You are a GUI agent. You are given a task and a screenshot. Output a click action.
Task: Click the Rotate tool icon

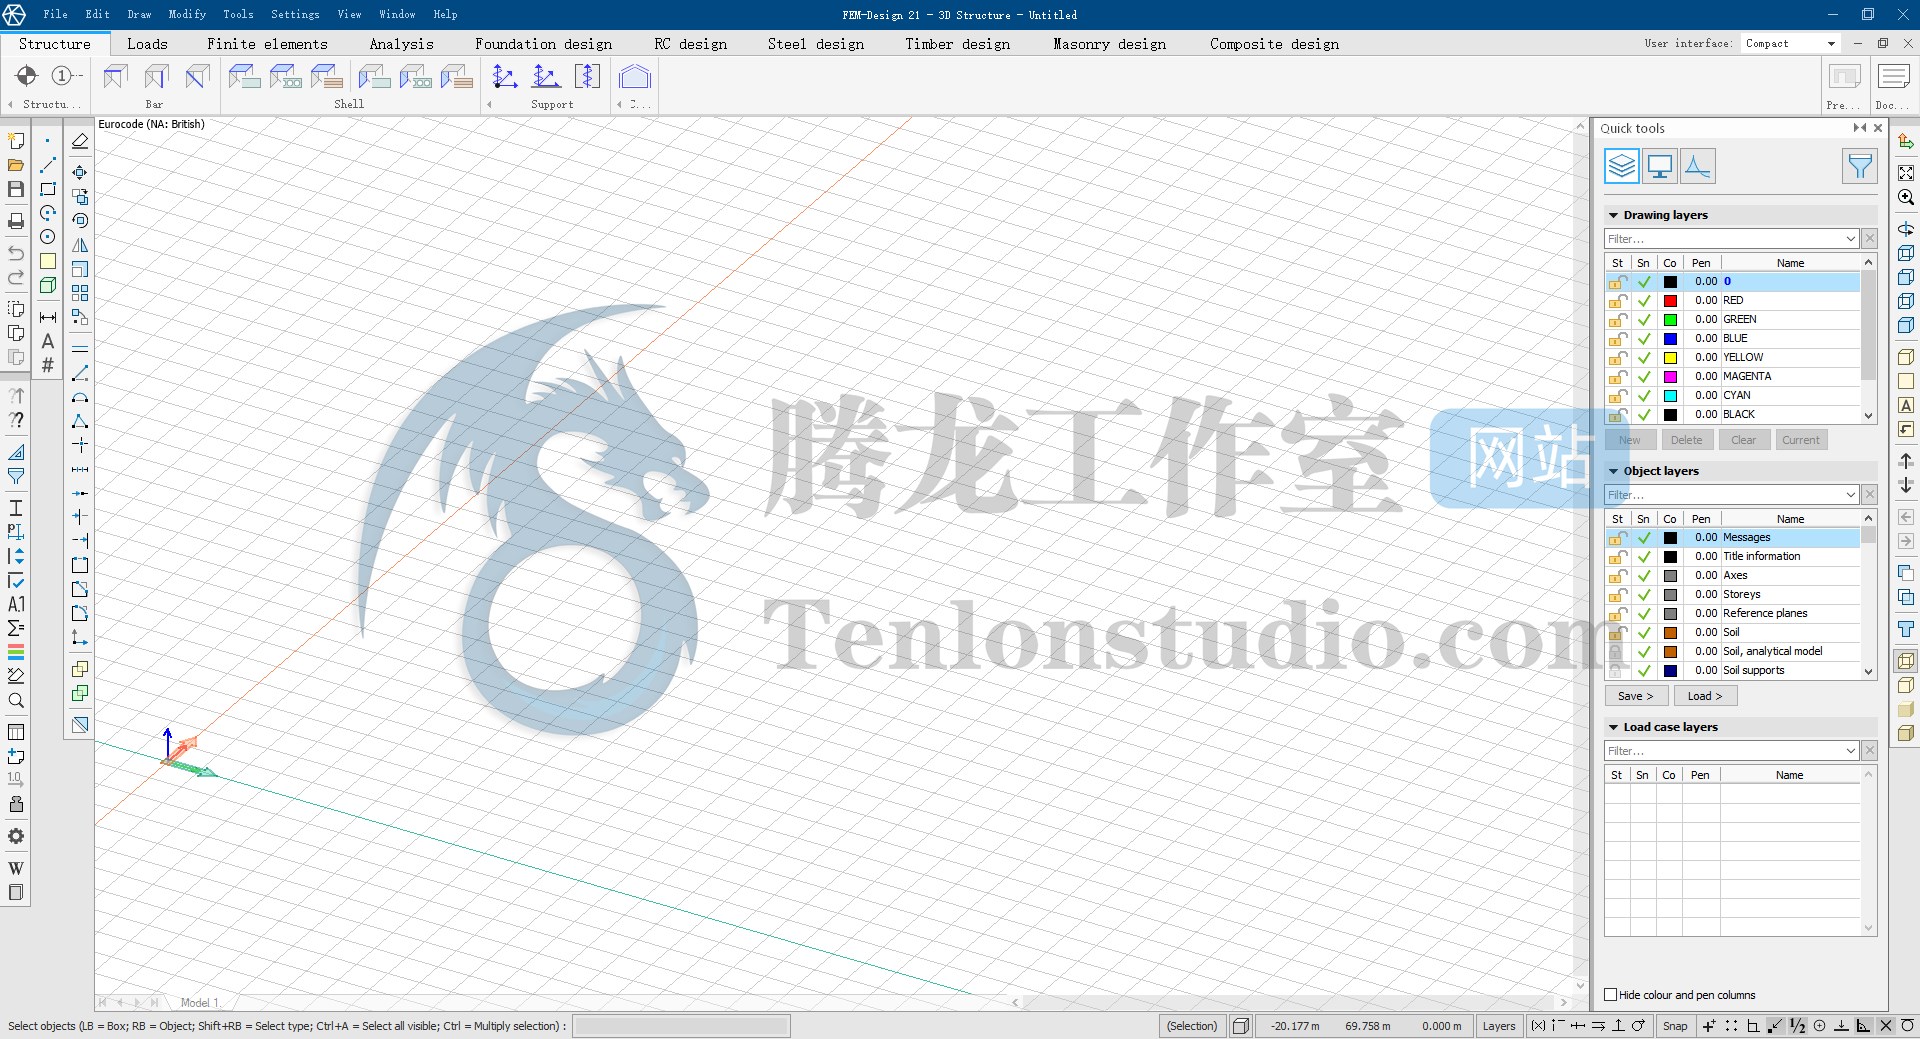pos(80,221)
